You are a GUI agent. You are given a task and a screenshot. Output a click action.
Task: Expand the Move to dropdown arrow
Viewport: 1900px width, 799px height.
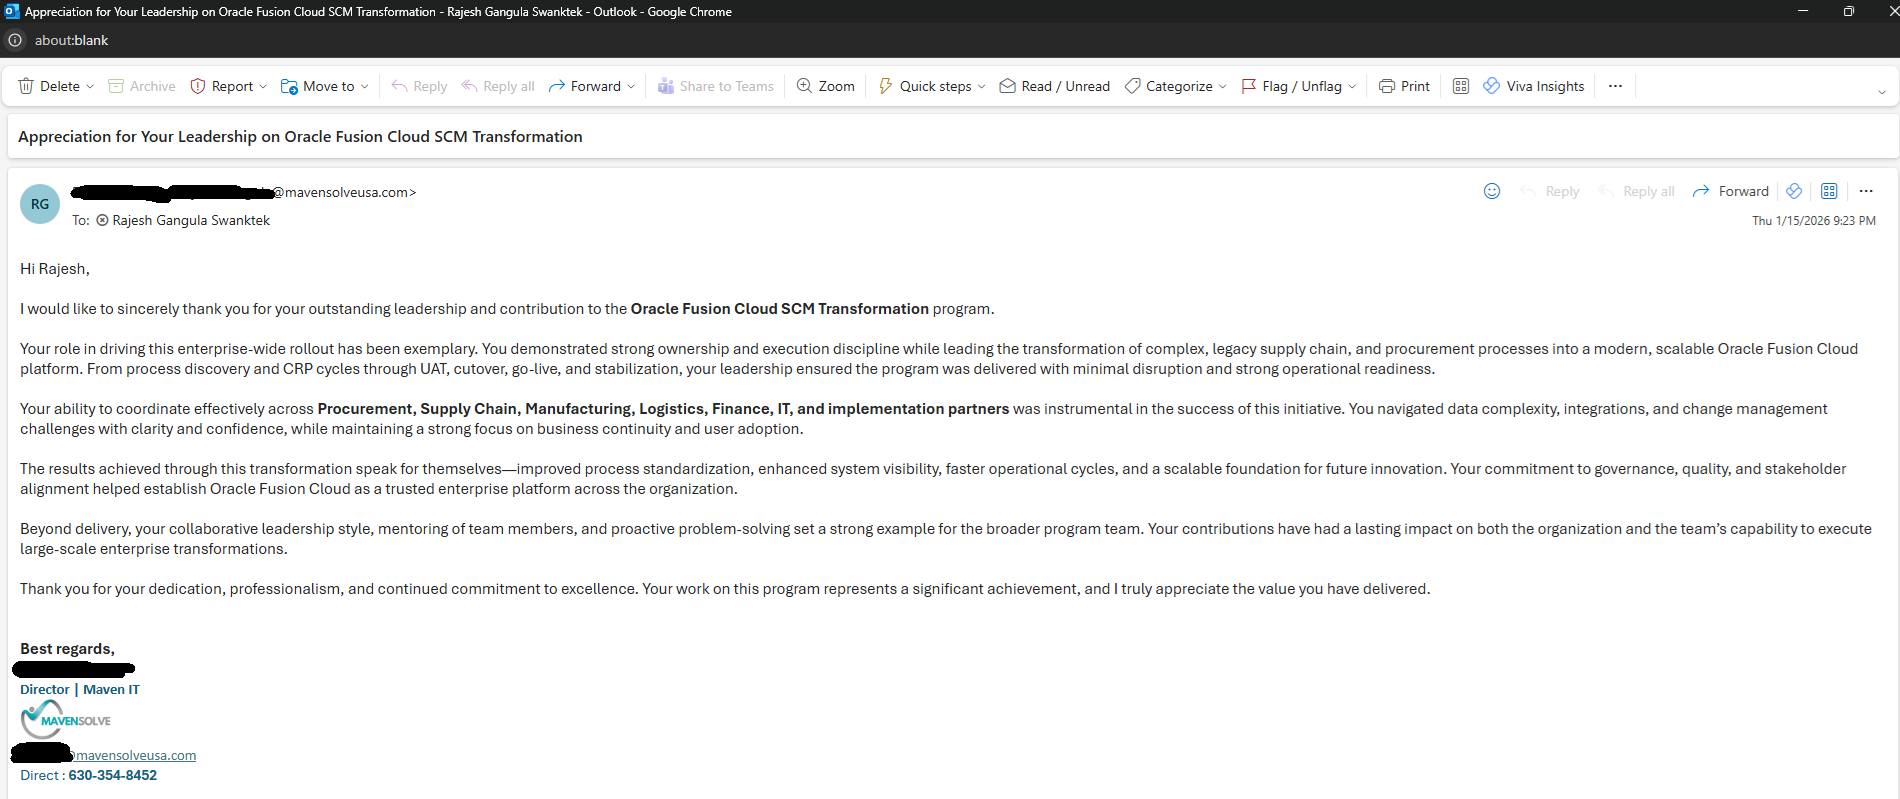(x=365, y=86)
